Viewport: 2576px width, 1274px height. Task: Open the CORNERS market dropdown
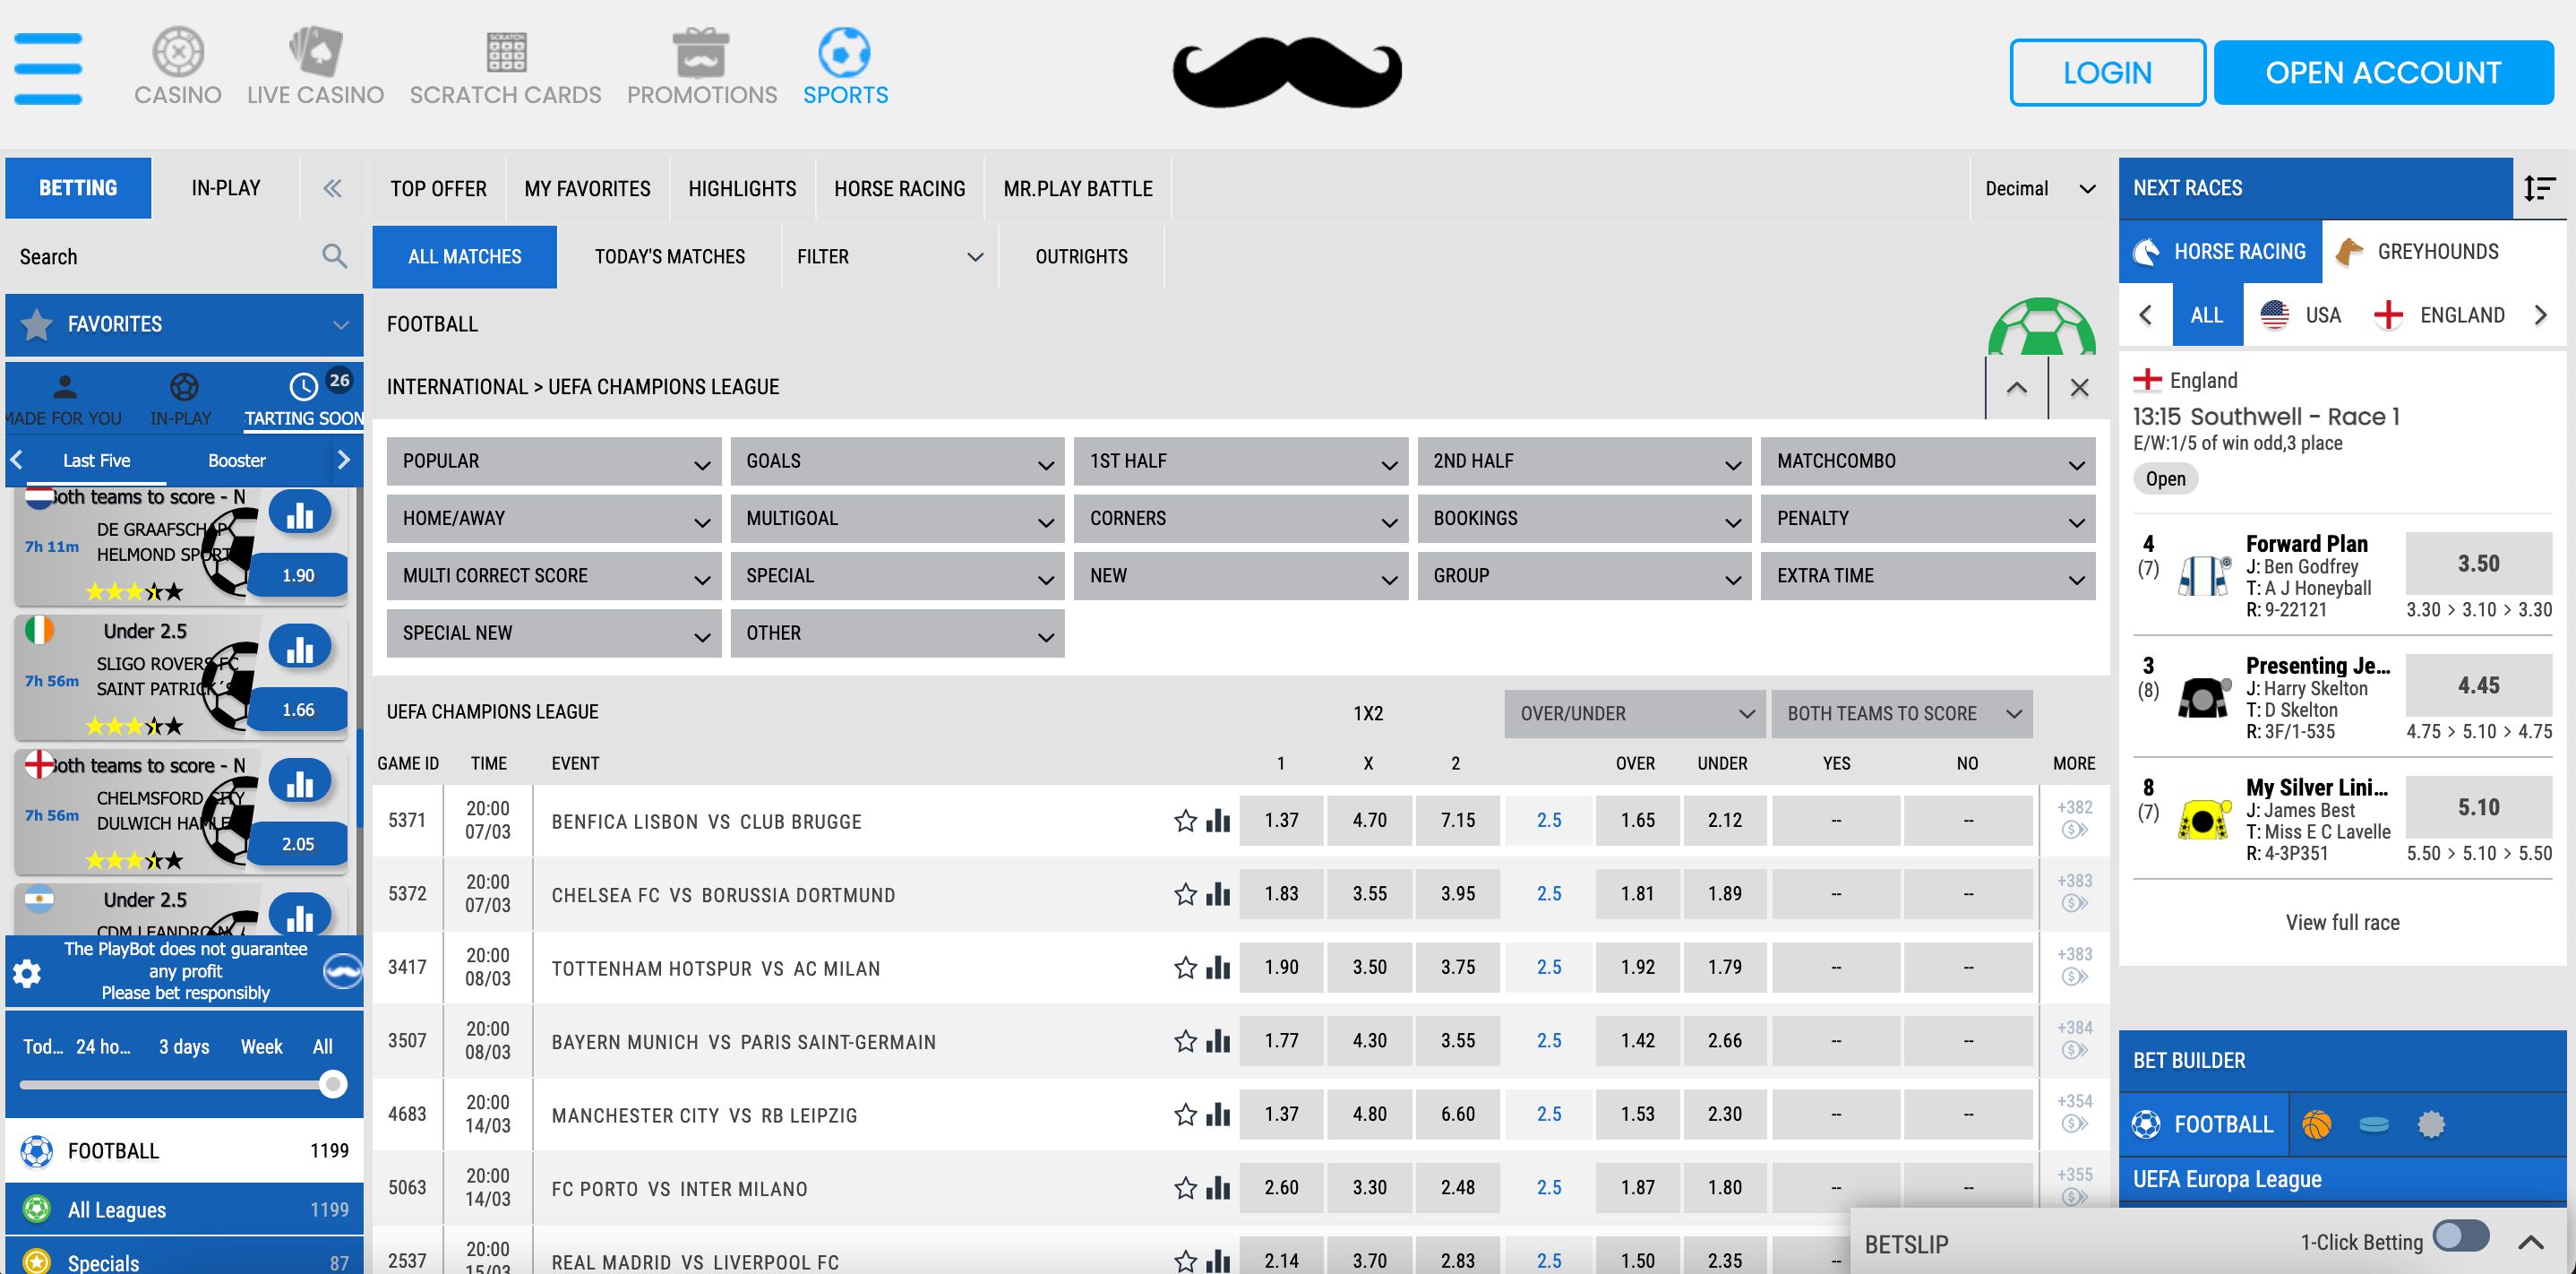[x=1240, y=518]
